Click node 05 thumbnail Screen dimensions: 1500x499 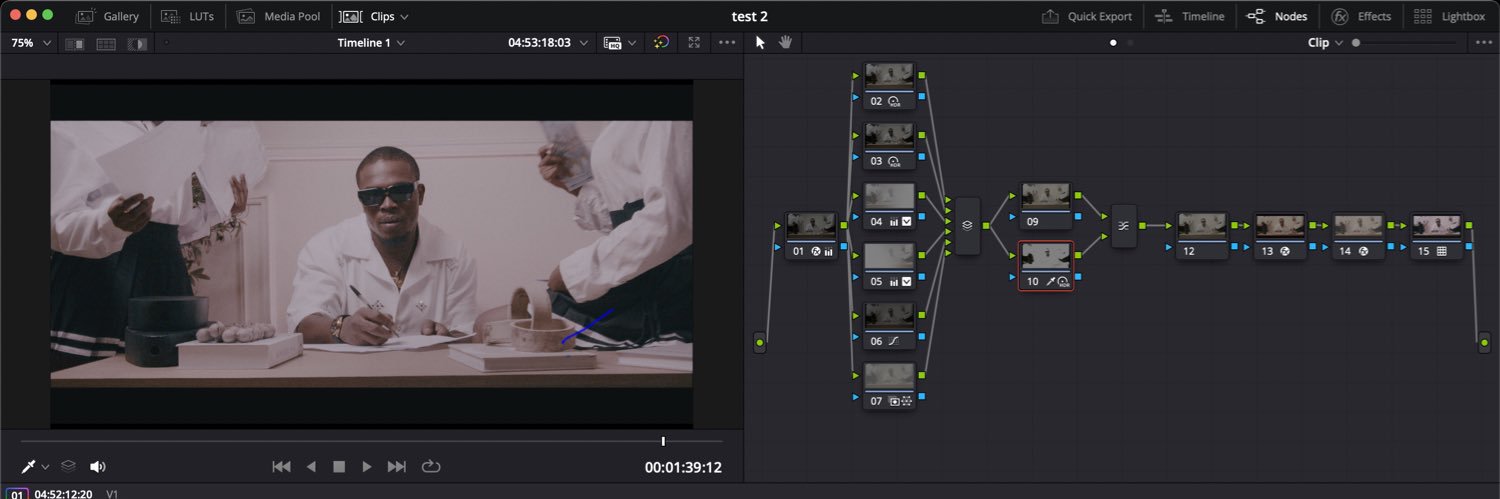(x=889, y=256)
